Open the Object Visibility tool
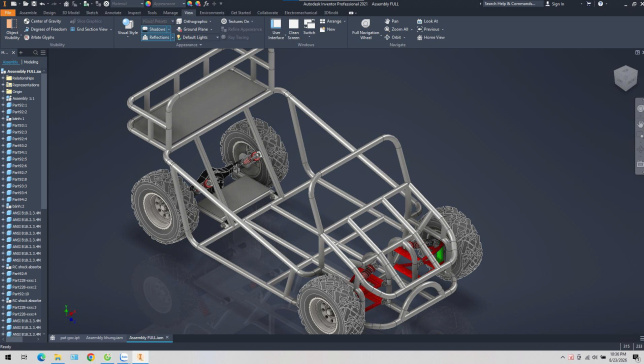Image resolution: width=644 pixels, height=364 pixels. pyautogui.click(x=12, y=29)
